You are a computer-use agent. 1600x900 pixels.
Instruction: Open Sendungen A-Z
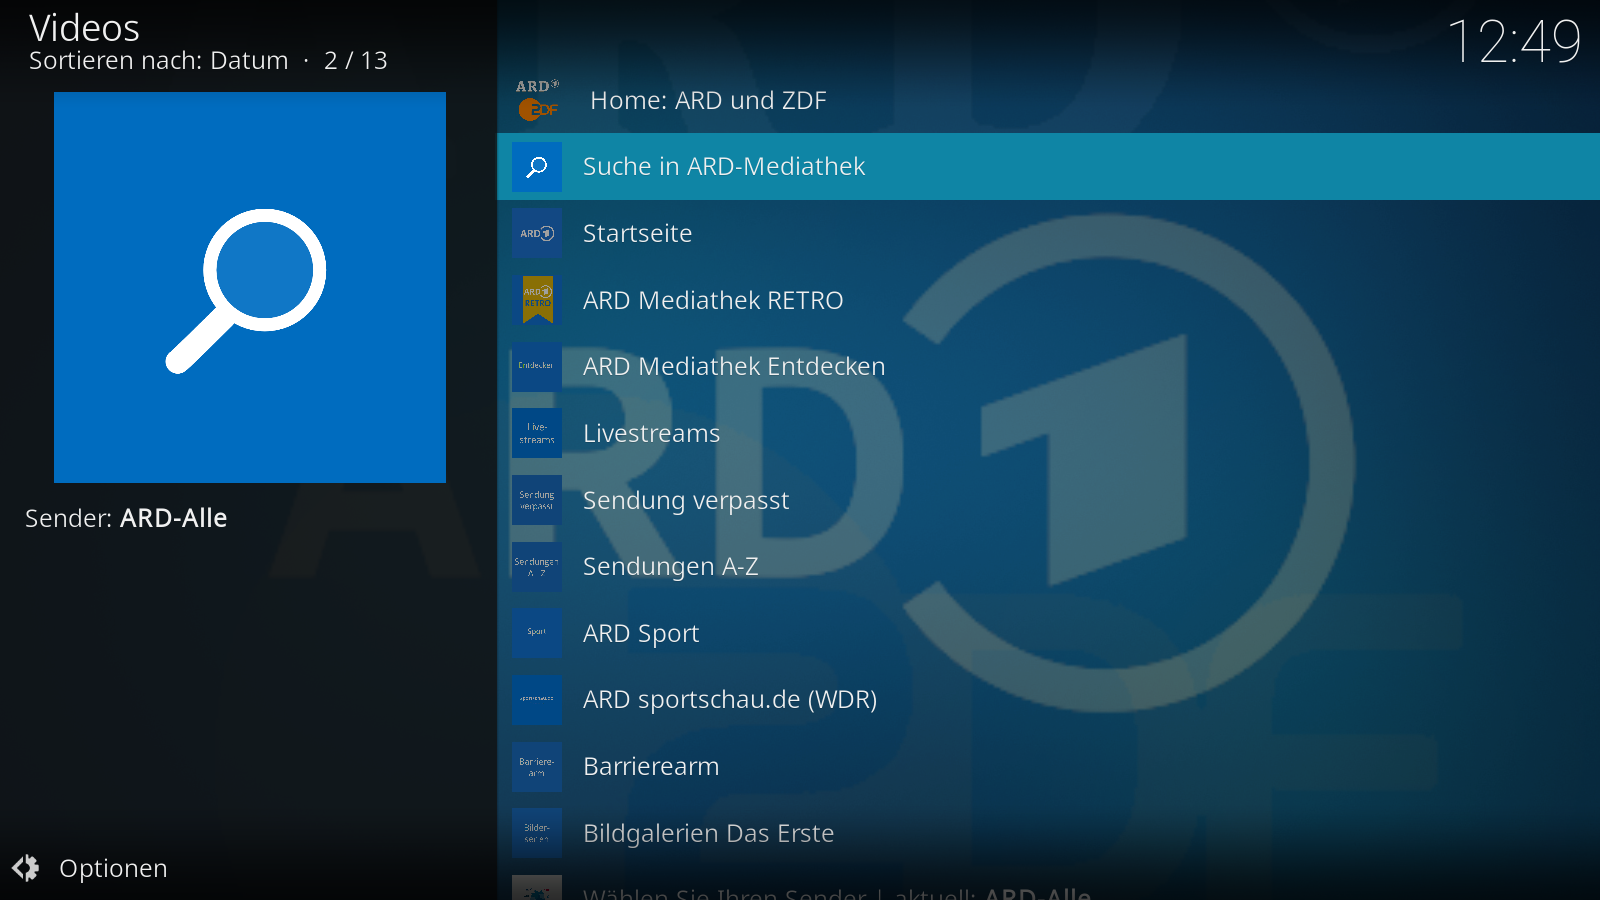[x=1048, y=567]
